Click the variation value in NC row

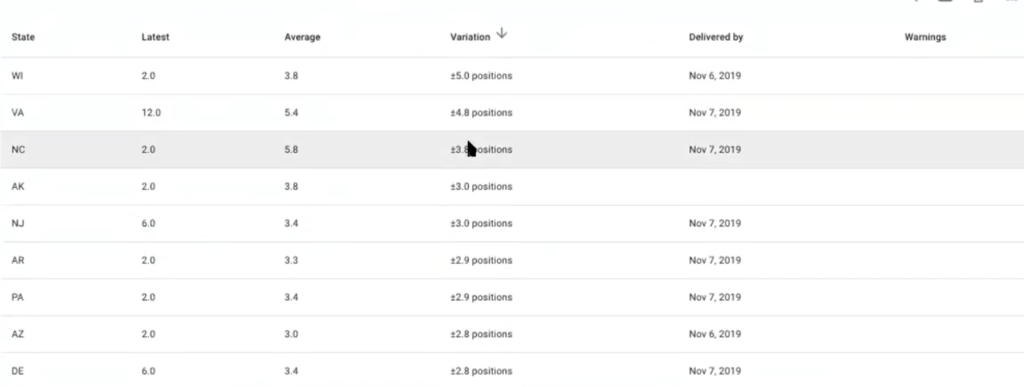[481, 149]
